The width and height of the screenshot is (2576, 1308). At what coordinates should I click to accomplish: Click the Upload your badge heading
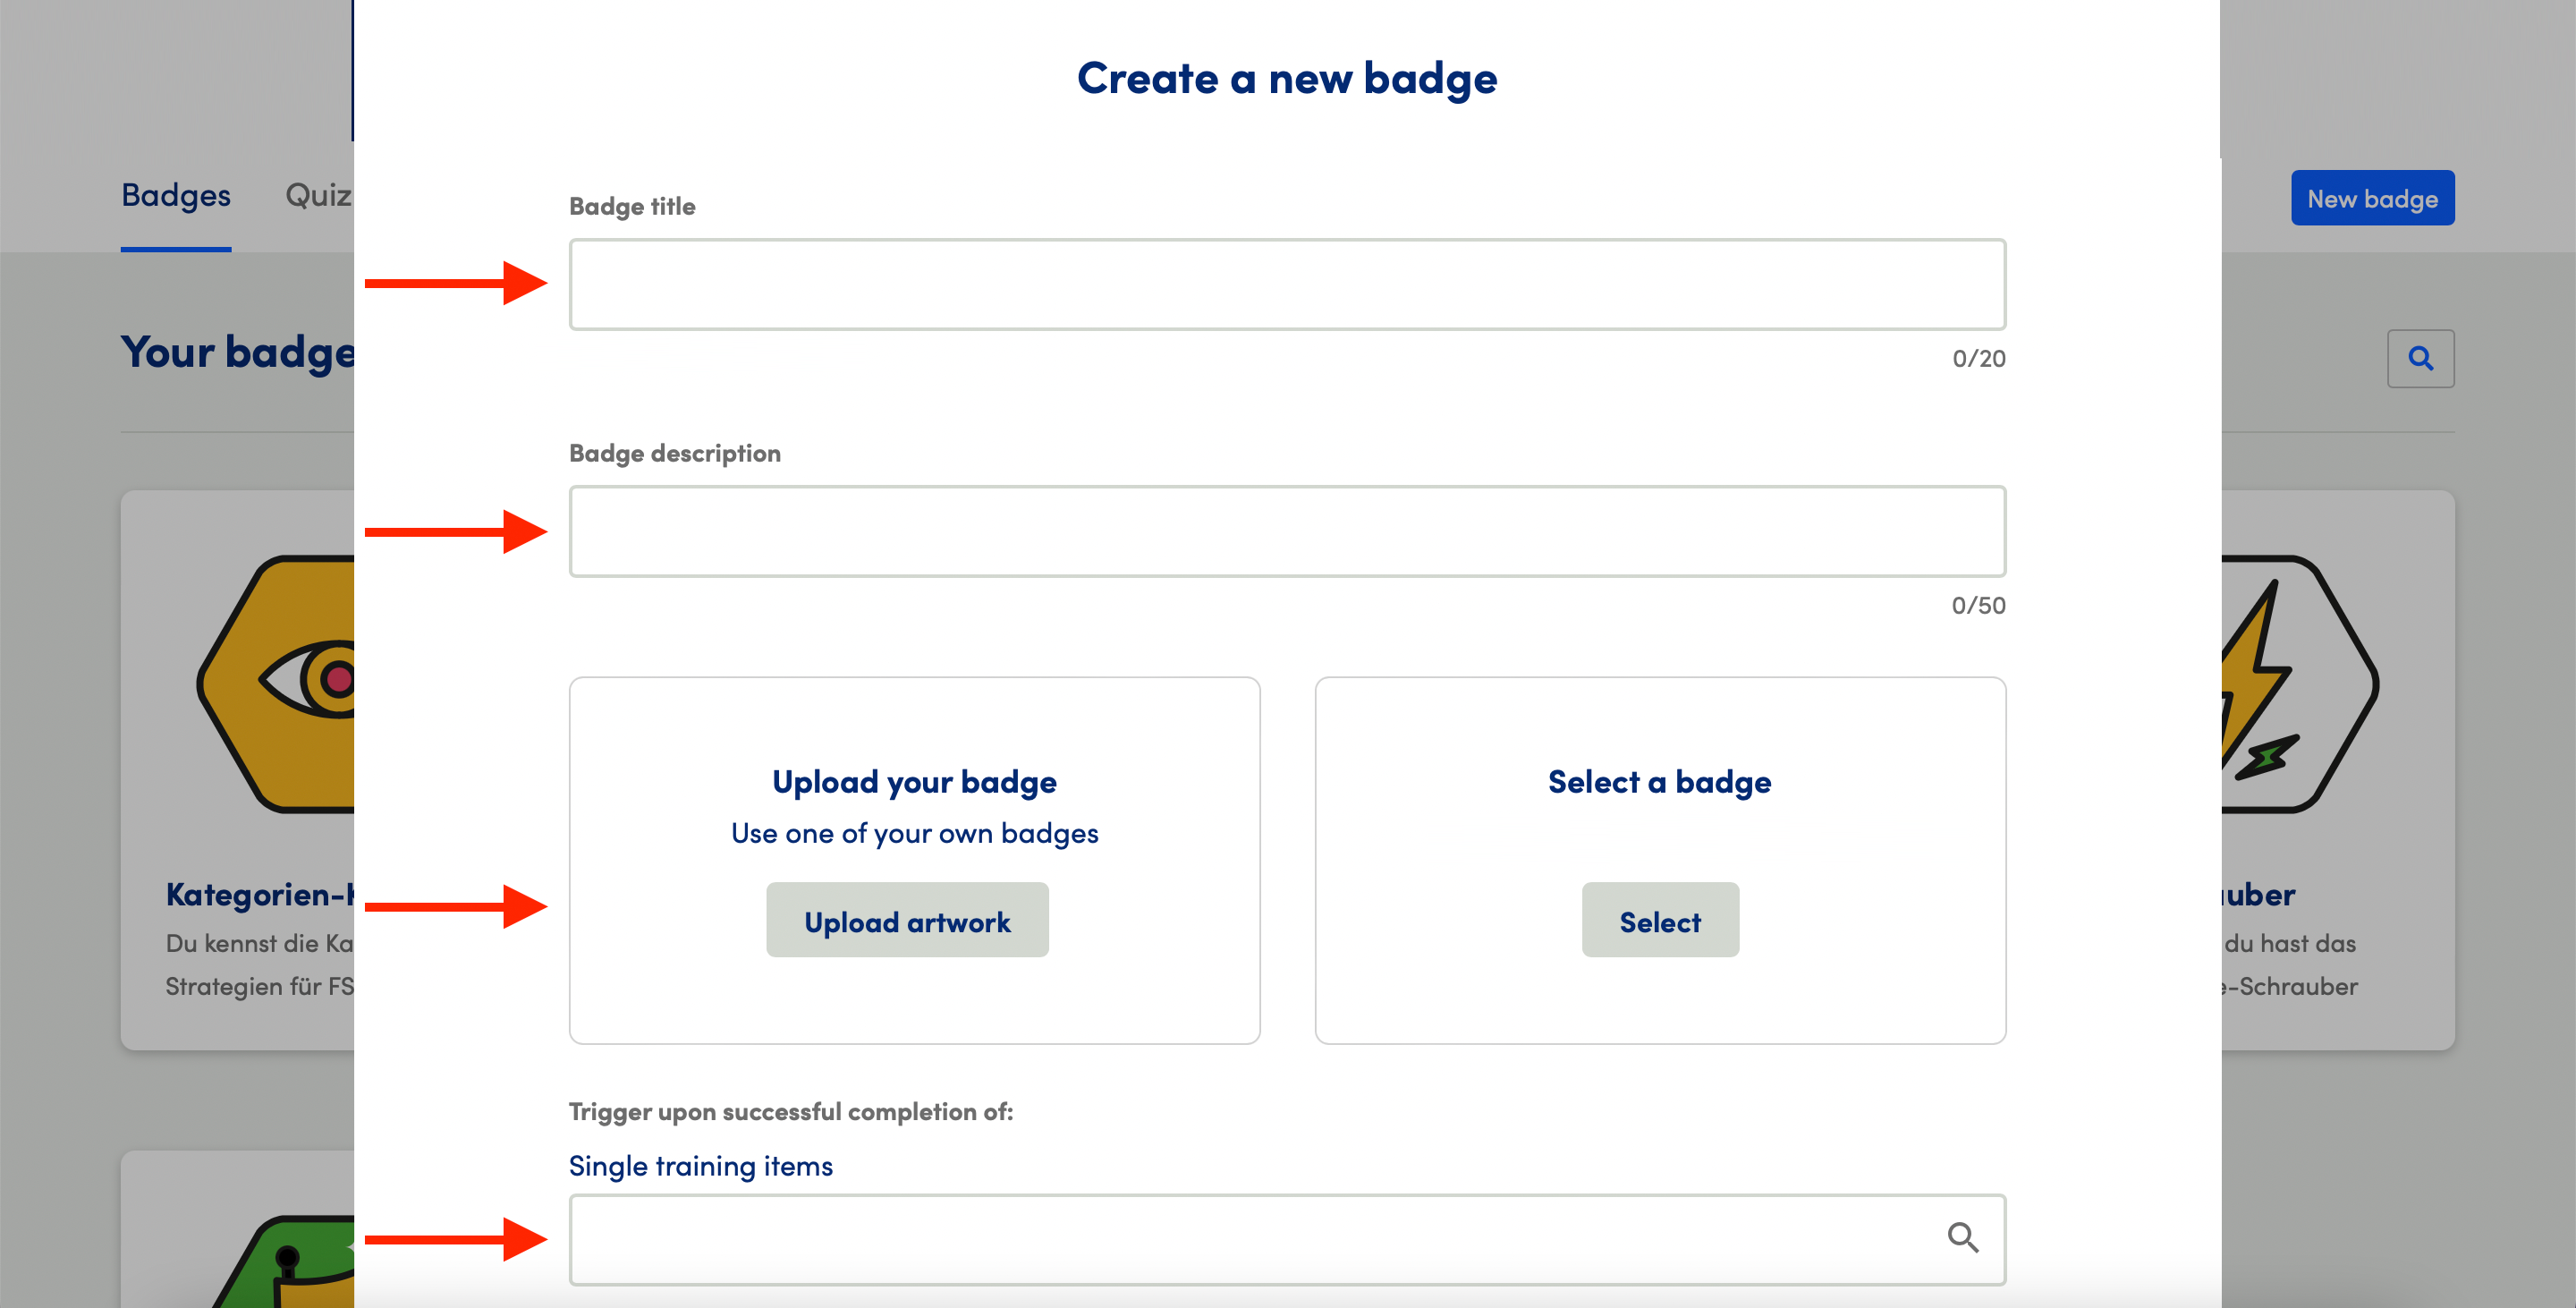tap(914, 781)
